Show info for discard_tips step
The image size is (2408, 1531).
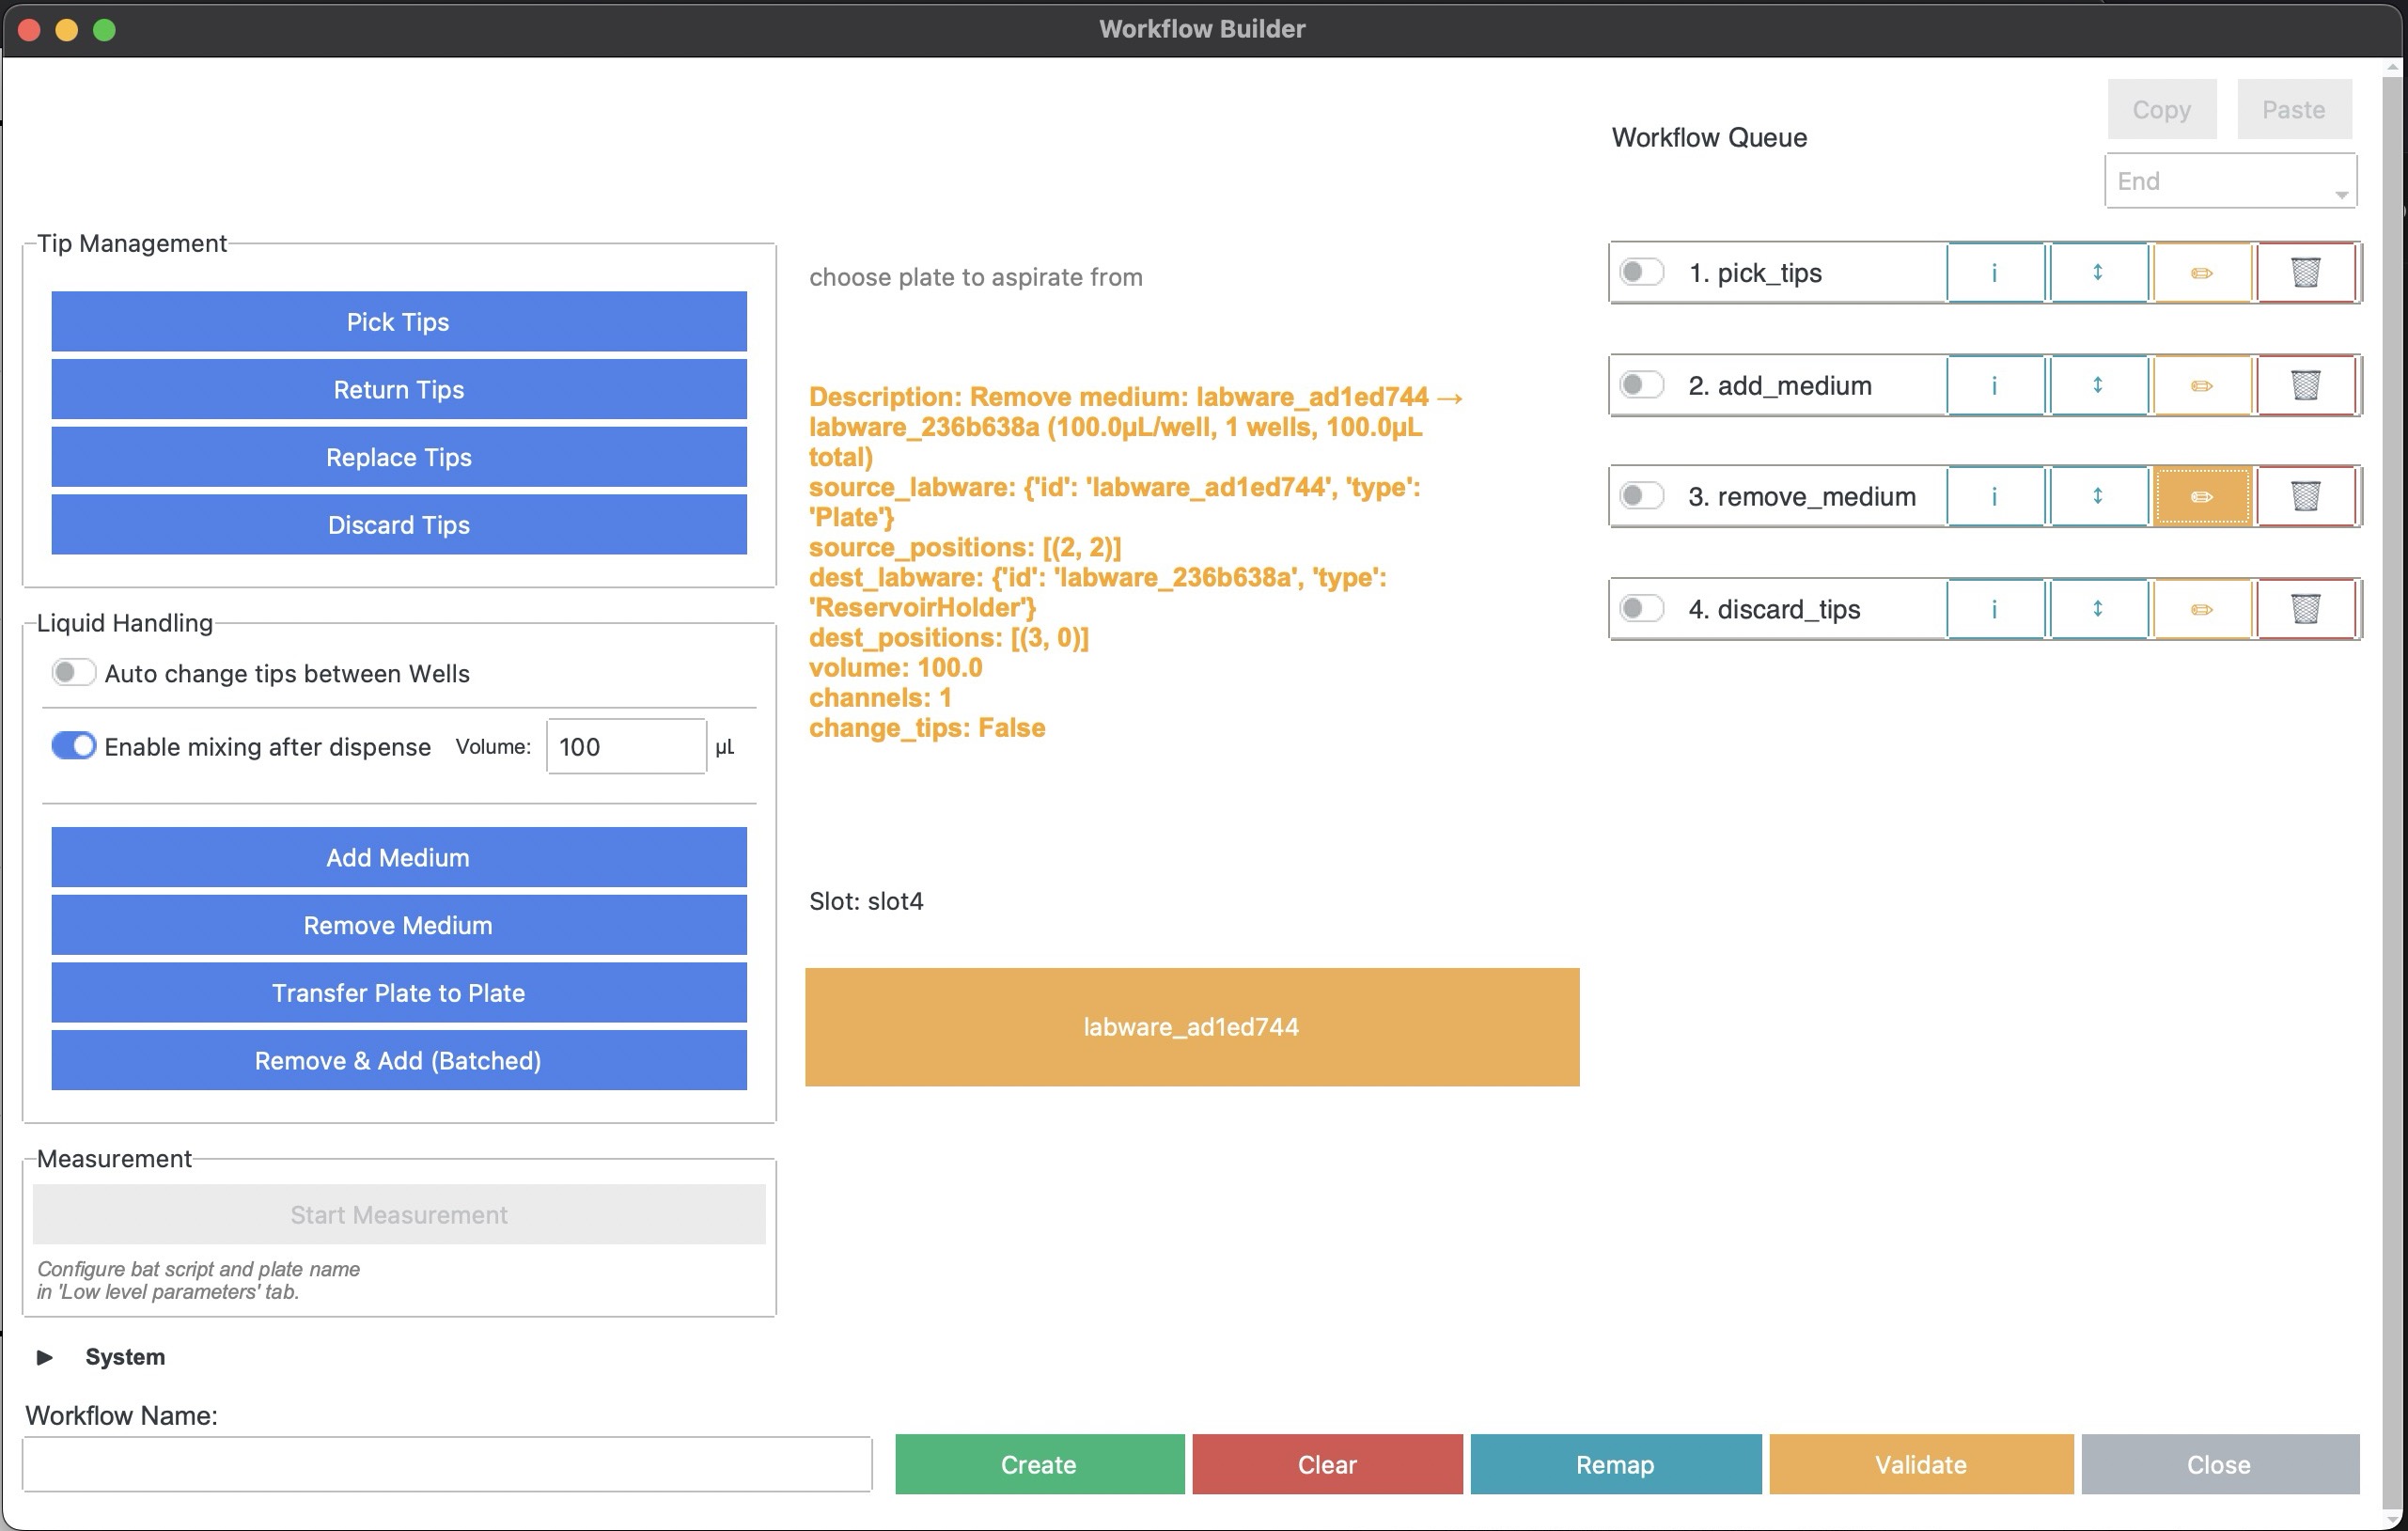tap(1994, 609)
